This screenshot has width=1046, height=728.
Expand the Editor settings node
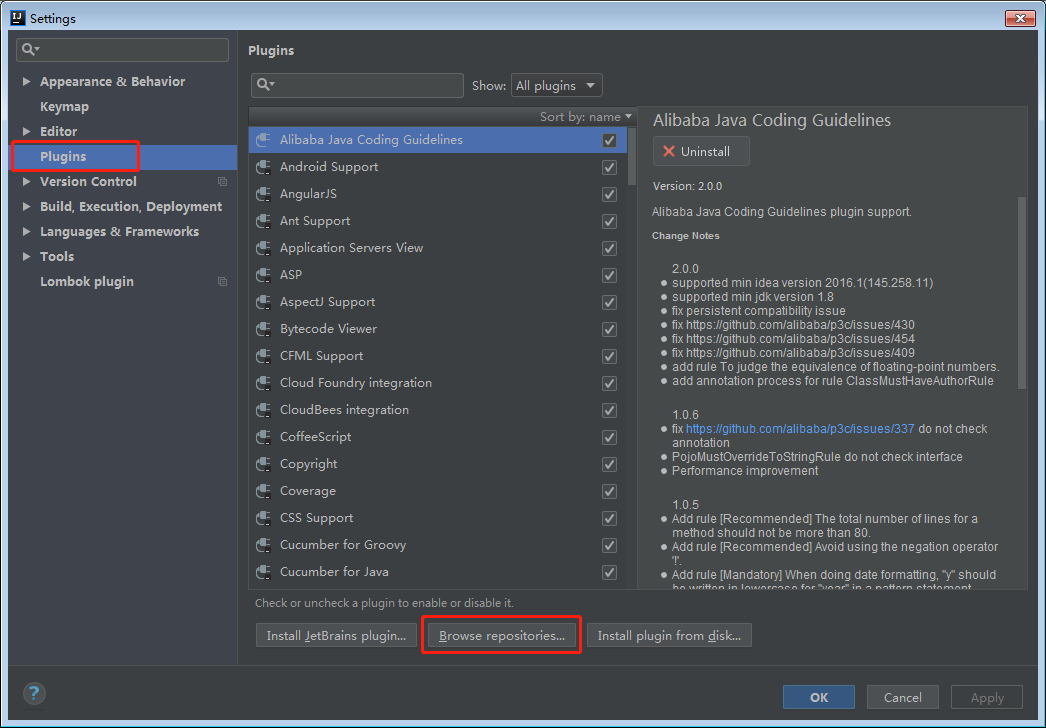(26, 131)
